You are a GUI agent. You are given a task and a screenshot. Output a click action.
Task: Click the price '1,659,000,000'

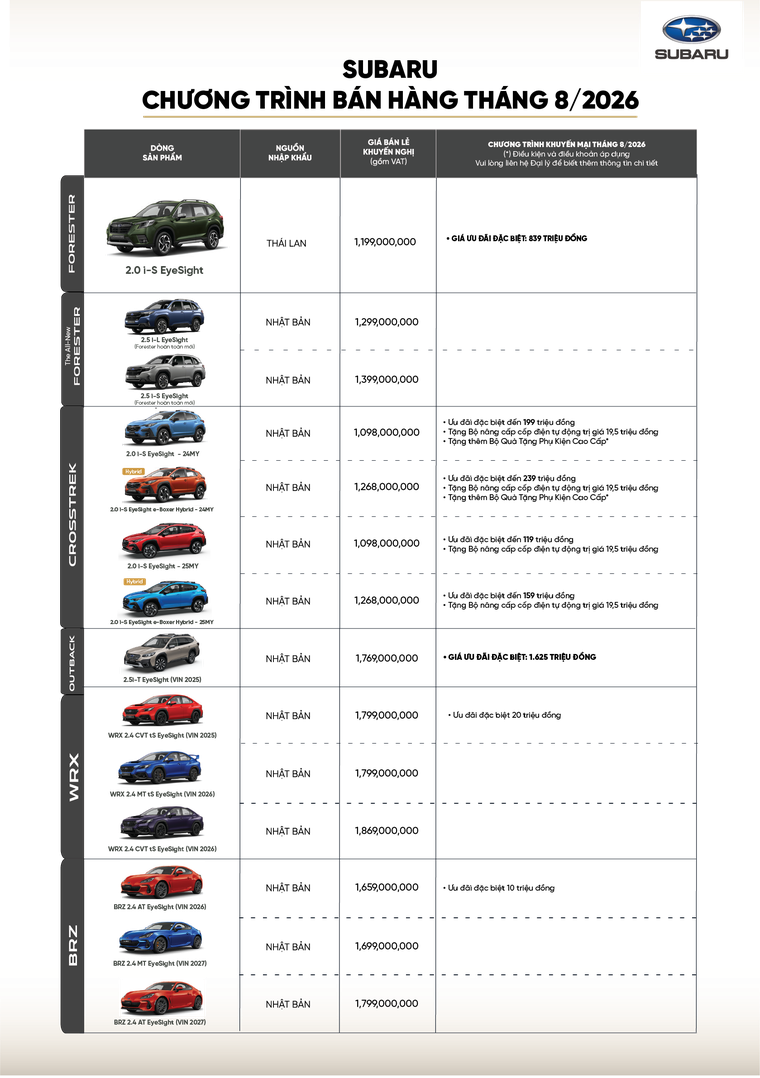coord(387,888)
